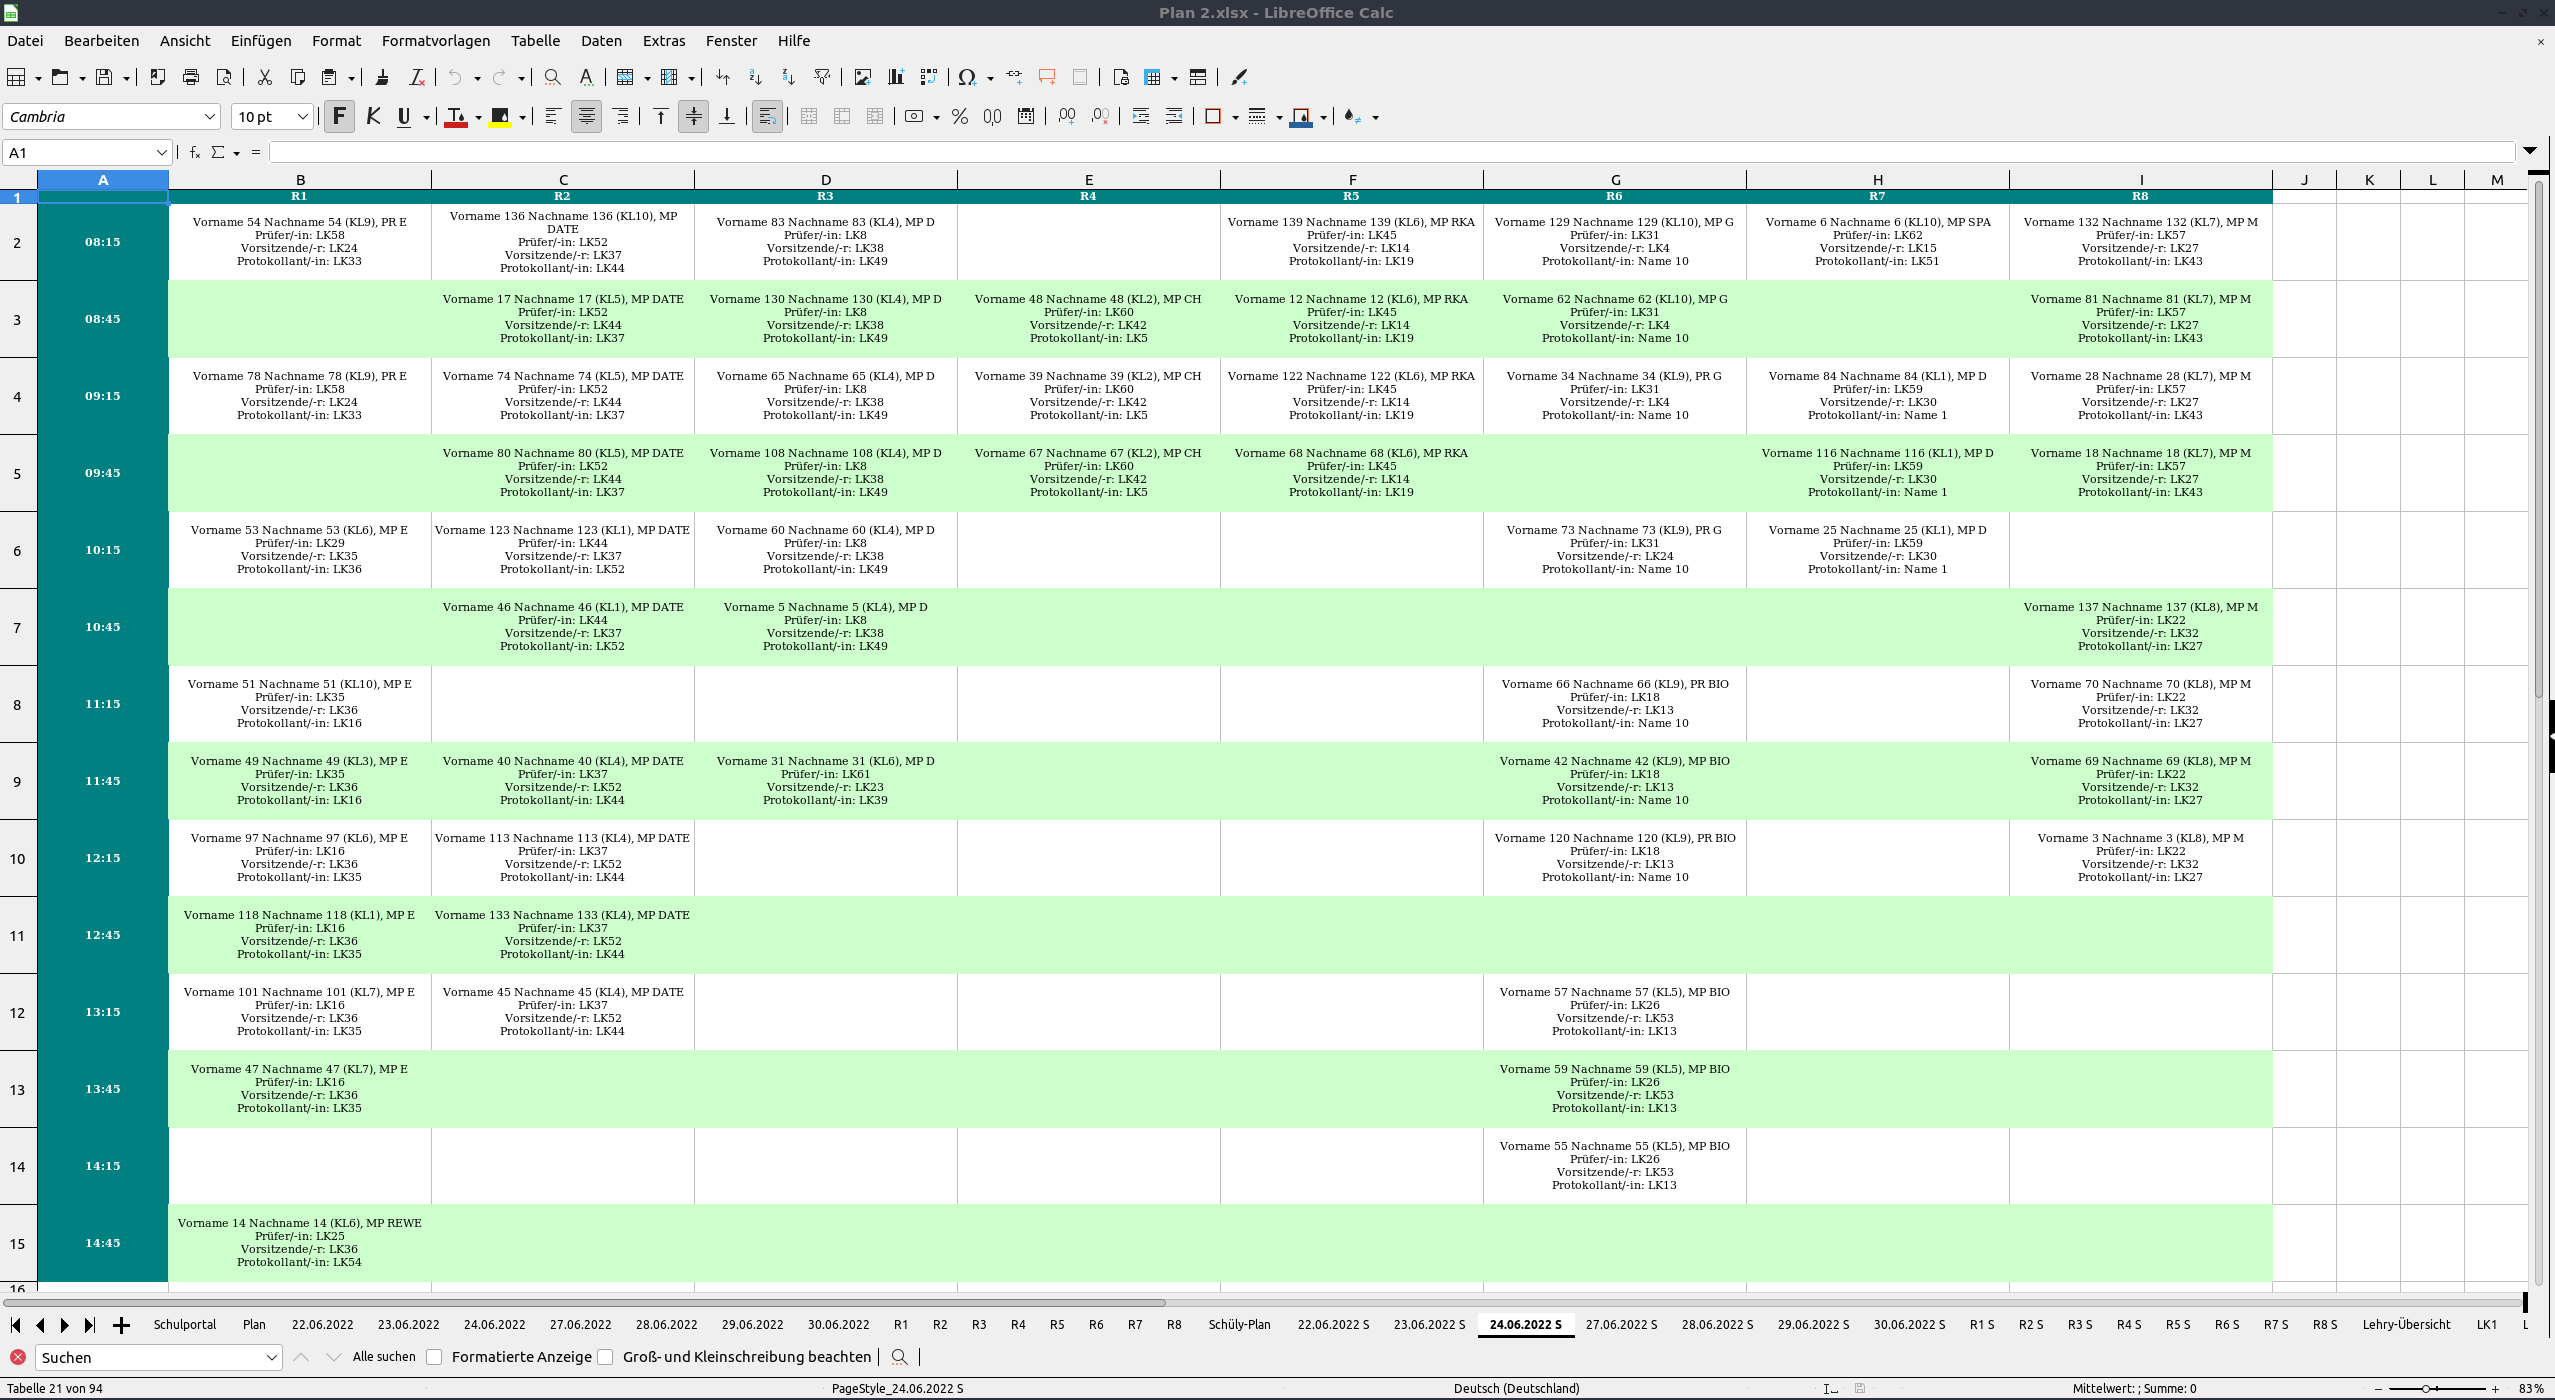
Task: Check Groß- und Kleinschreibung beachten
Action: click(605, 1357)
